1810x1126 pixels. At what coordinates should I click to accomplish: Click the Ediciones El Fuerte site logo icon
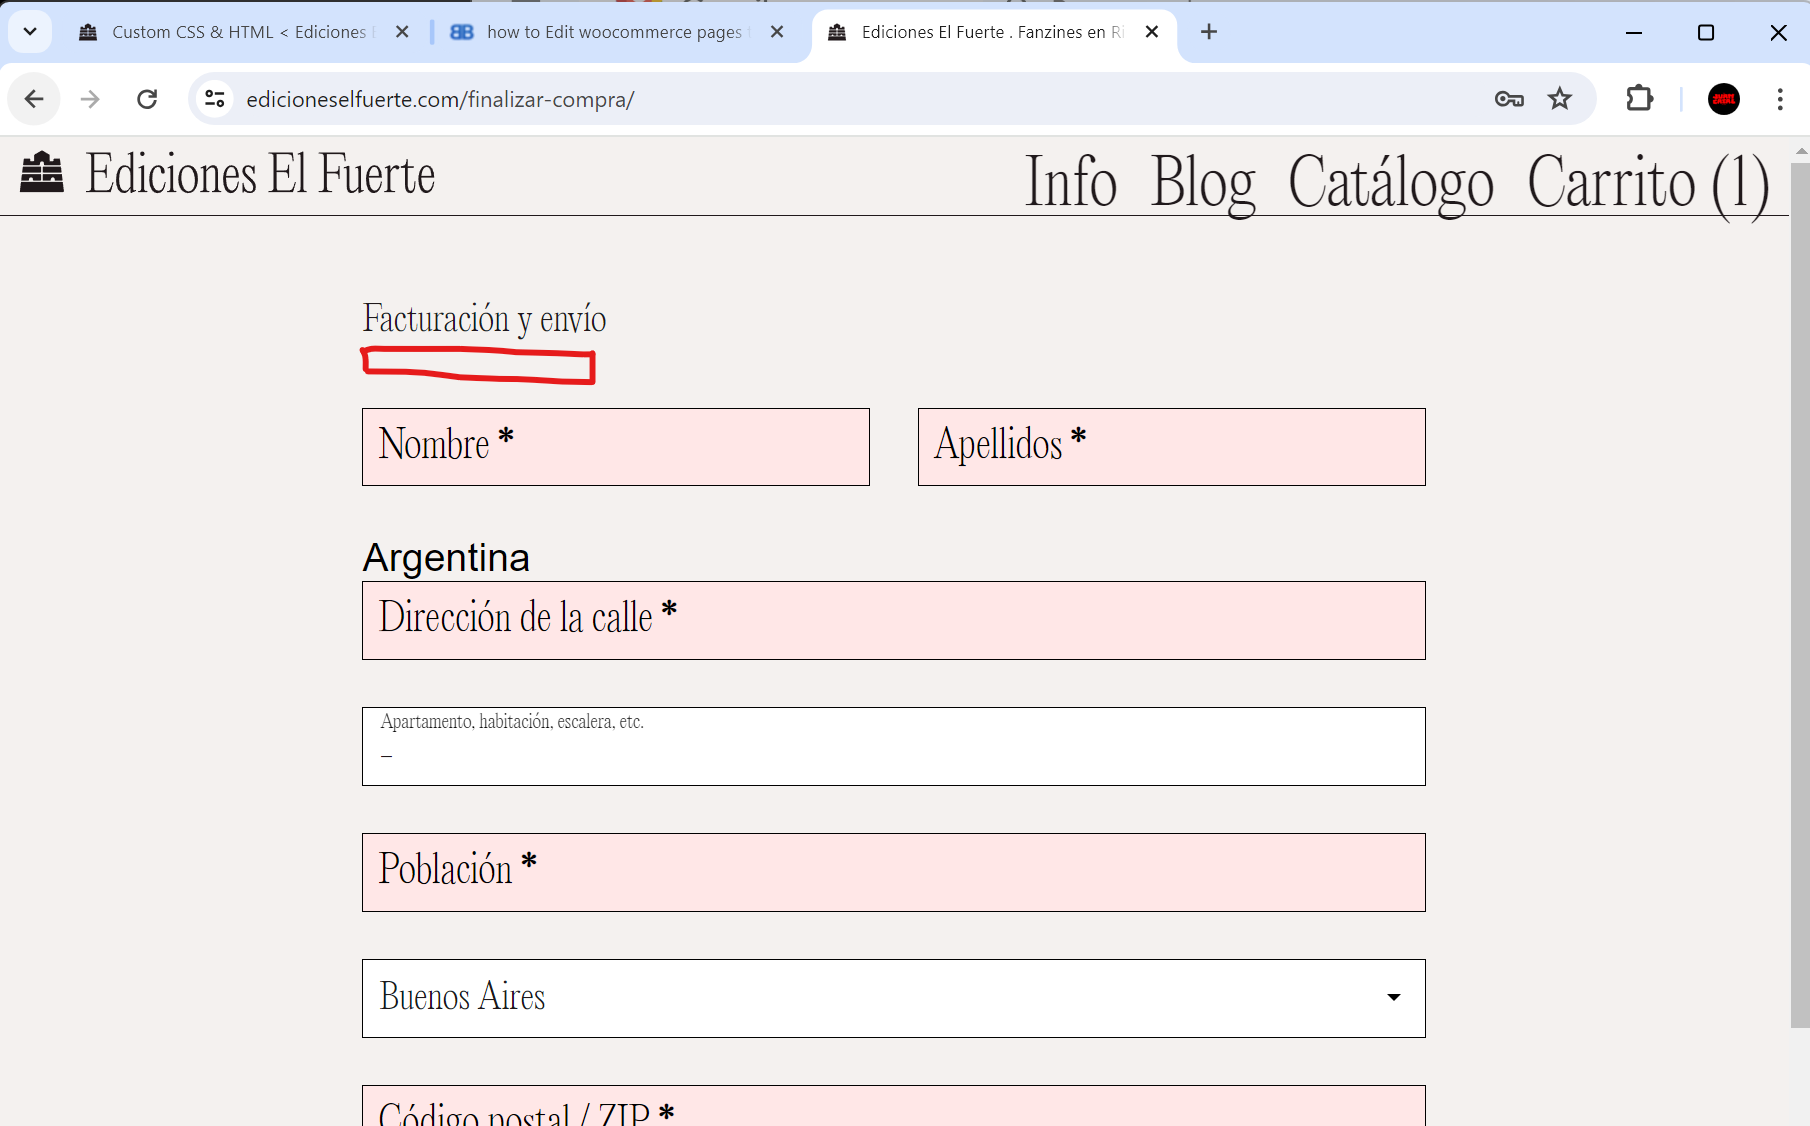[41, 176]
